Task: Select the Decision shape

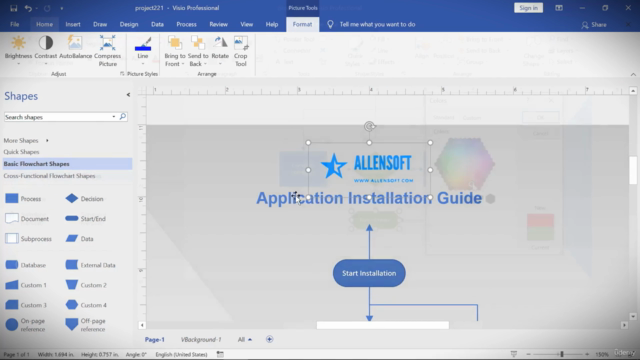Action: pyautogui.click(x=84, y=199)
